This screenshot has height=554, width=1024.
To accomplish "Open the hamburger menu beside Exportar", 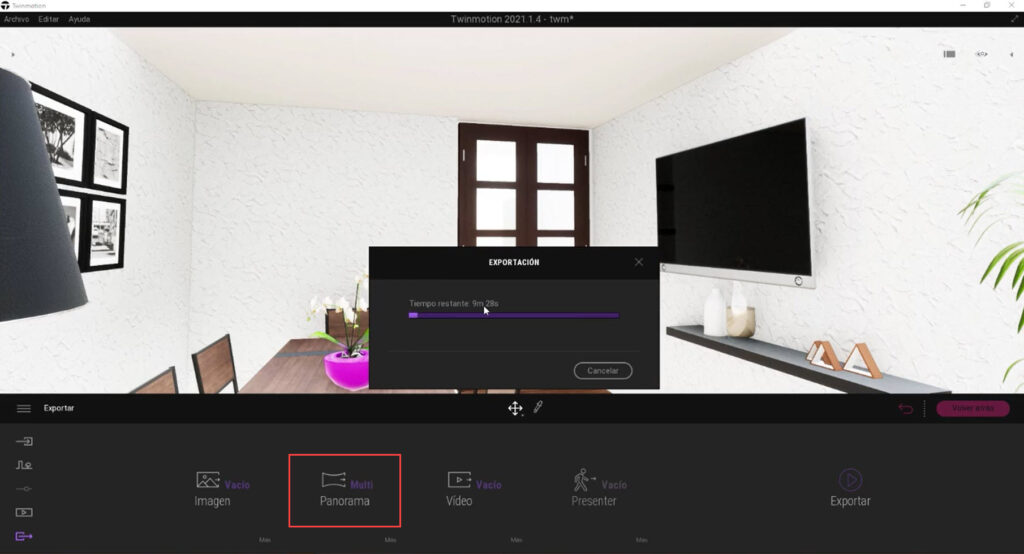I will [x=23, y=408].
